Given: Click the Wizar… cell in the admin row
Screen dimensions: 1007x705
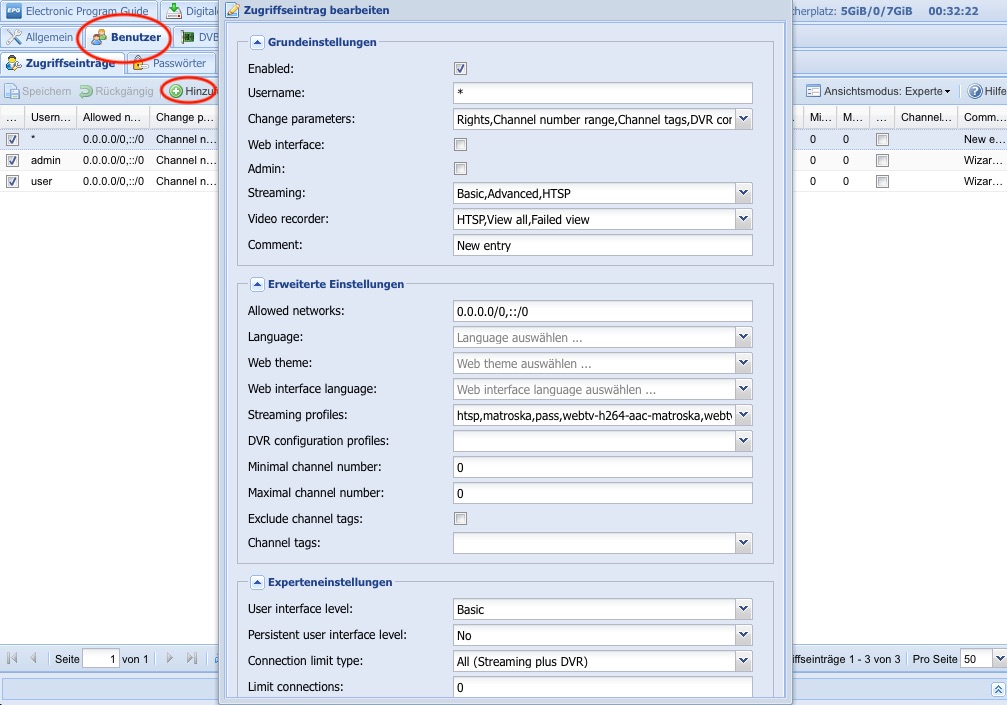Looking at the screenshot, I should 983,161.
